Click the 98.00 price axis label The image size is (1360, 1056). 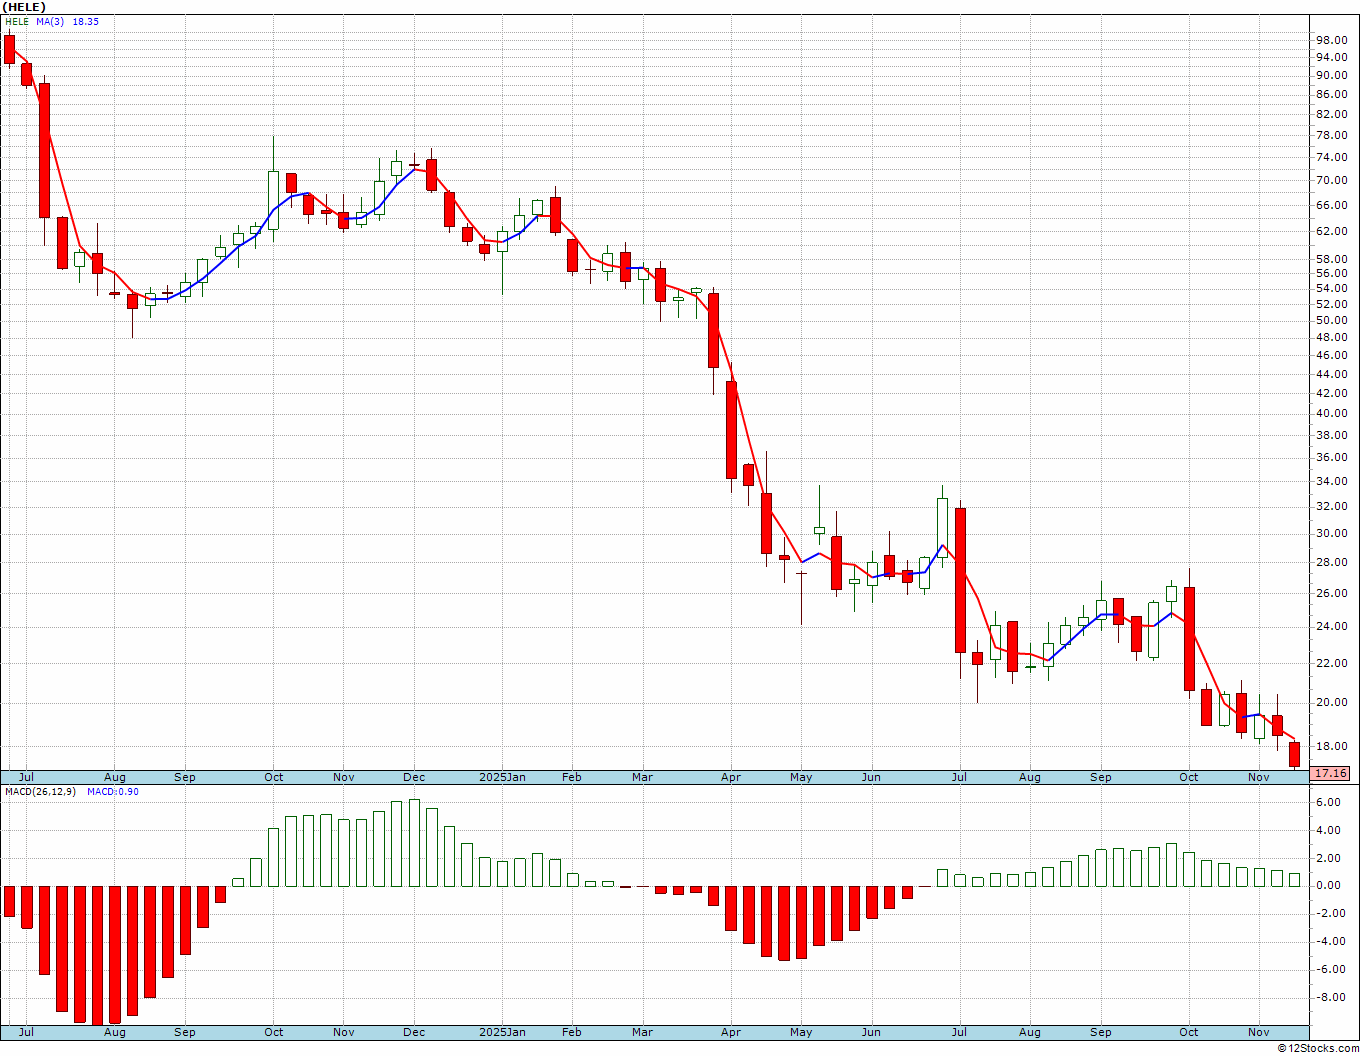click(1331, 40)
